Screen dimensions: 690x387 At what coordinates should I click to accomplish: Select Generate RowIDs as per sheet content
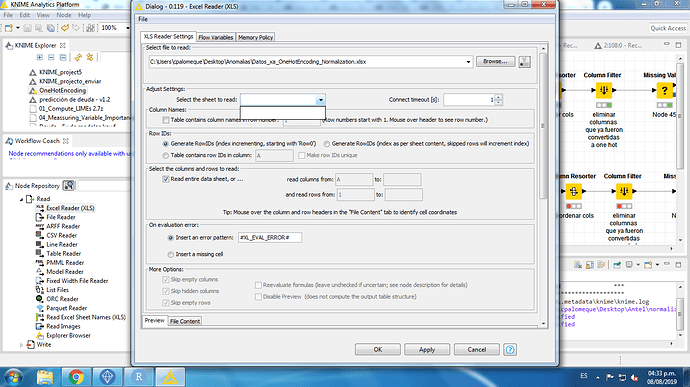327,144
